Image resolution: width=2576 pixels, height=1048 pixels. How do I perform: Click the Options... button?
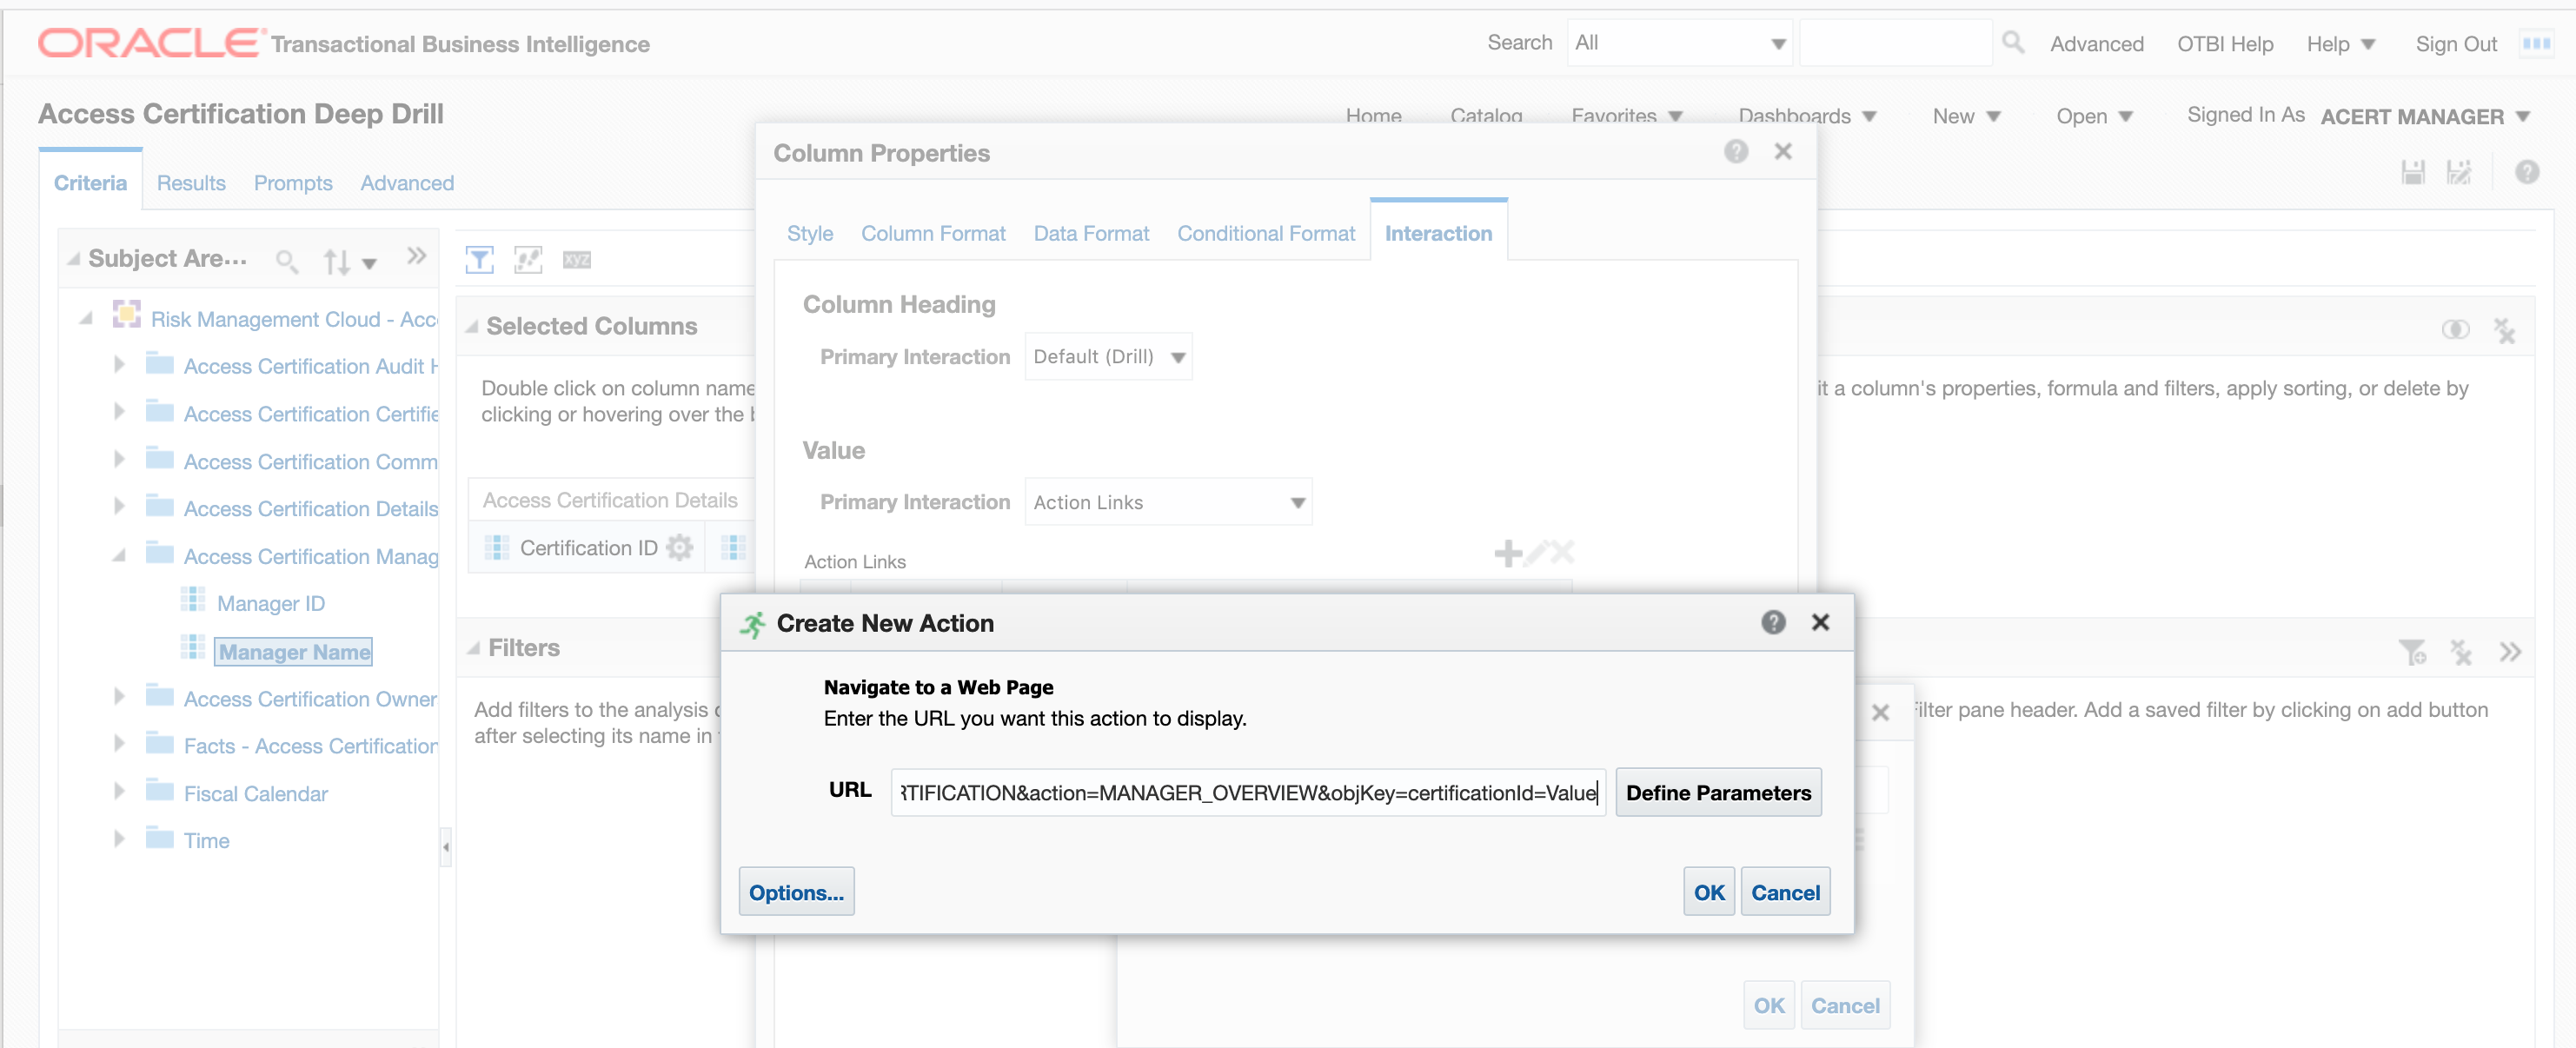tap(796, 892)
